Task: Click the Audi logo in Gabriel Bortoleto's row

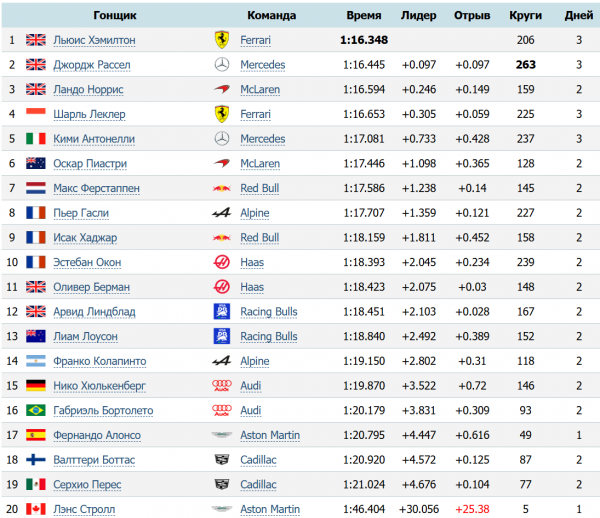Action: (x=222, y=410)
